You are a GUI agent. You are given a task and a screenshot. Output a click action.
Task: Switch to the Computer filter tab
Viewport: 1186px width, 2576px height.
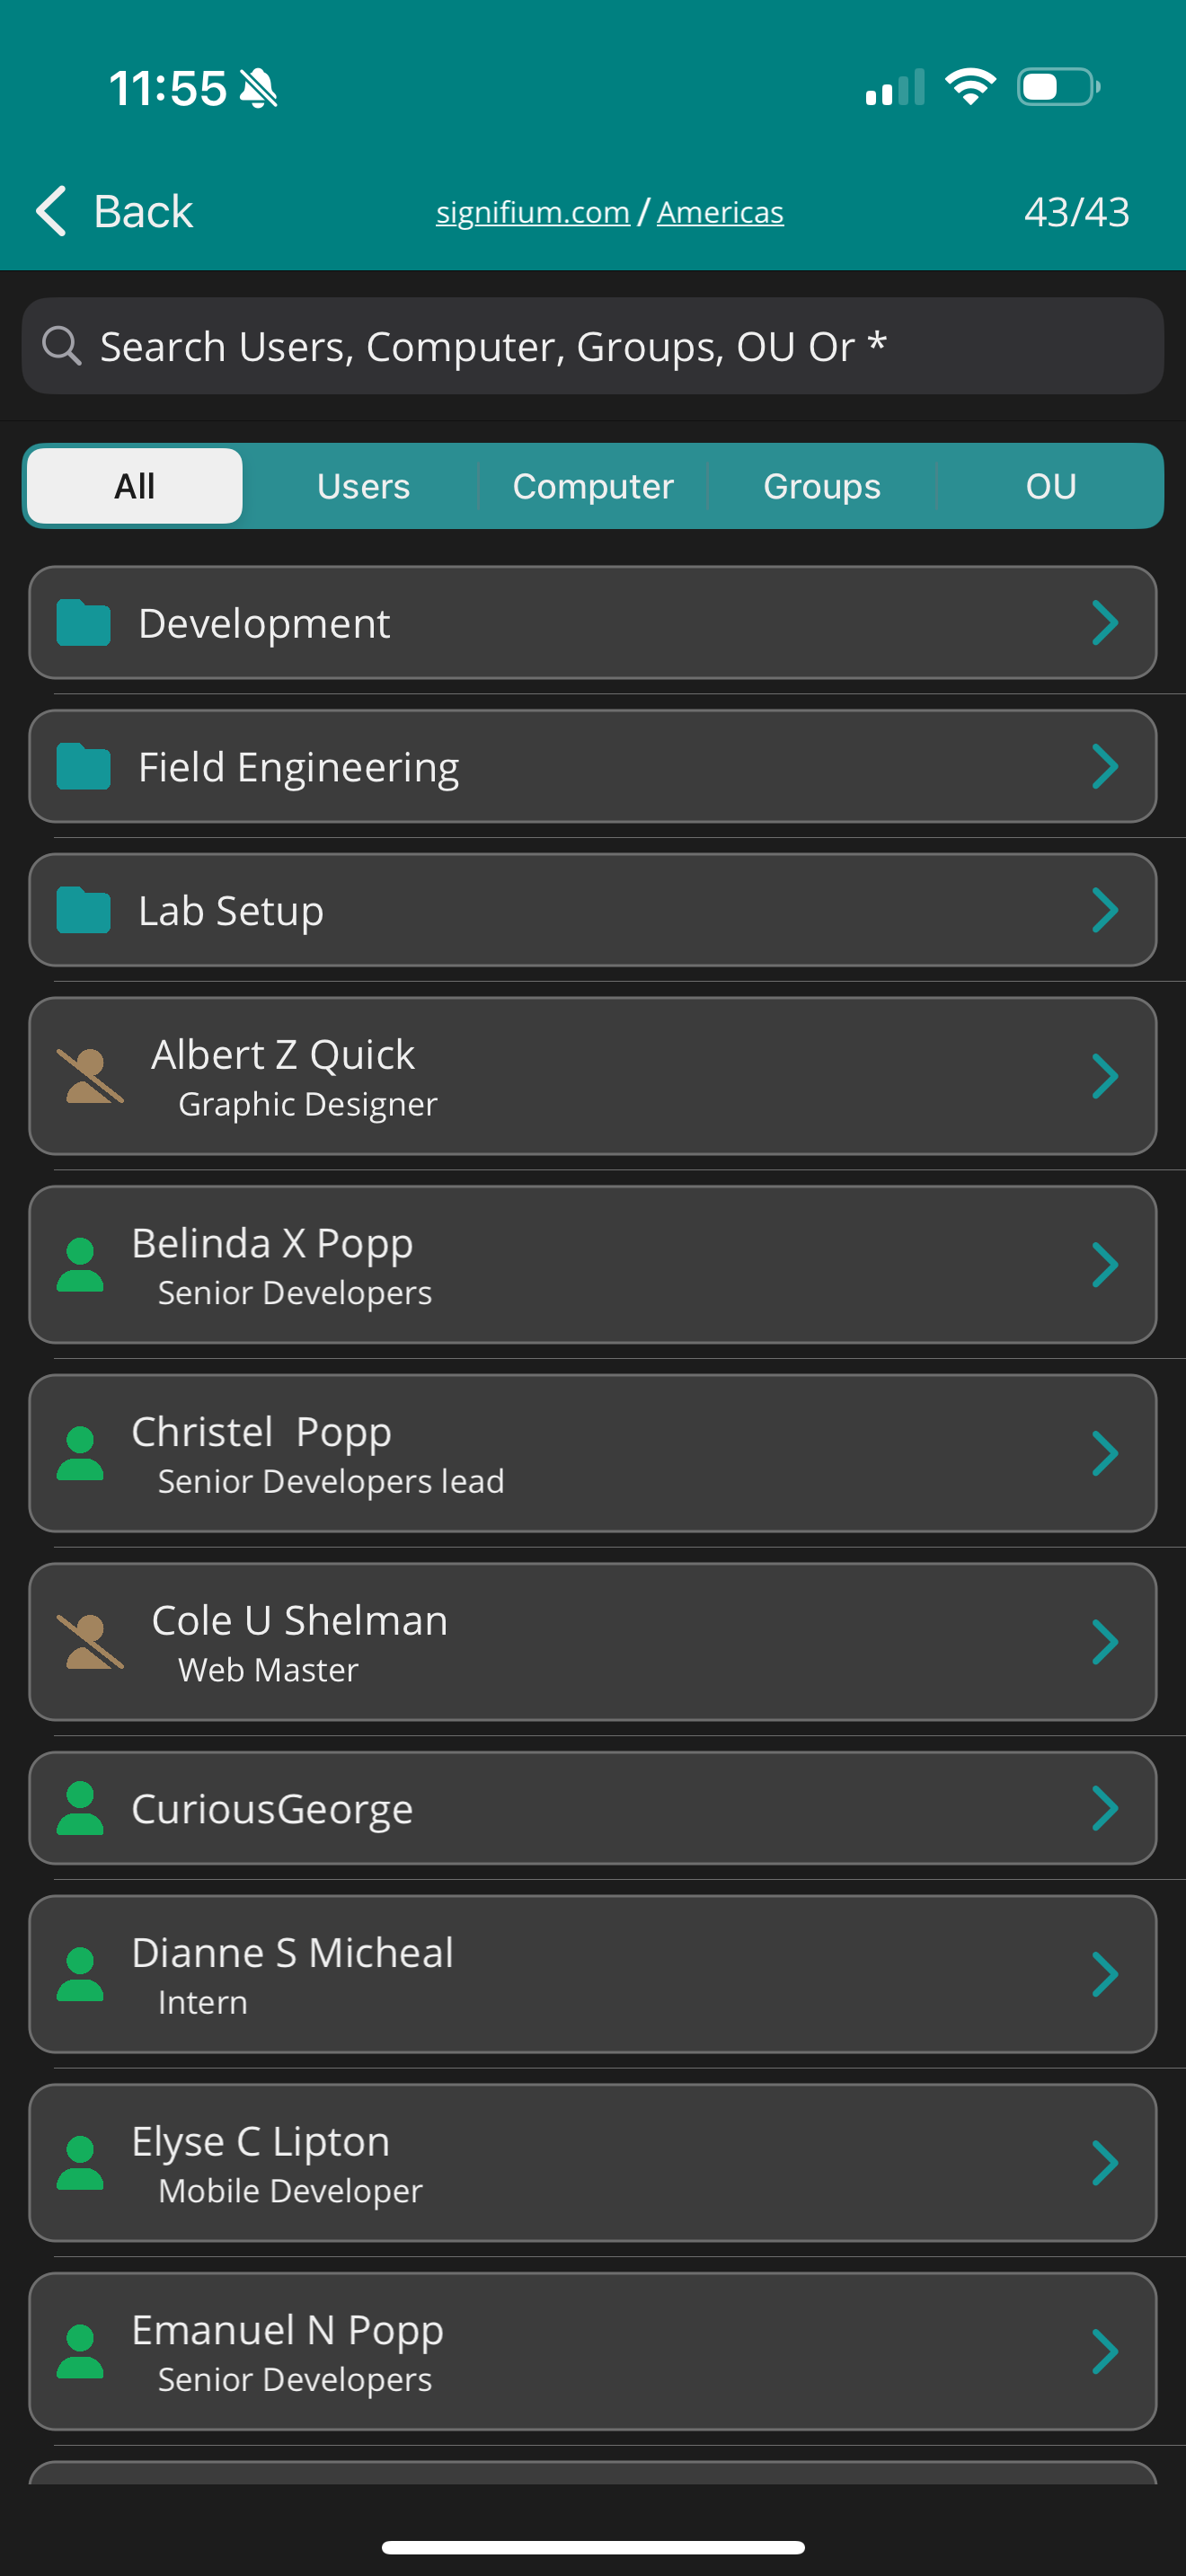click(593, 486)
